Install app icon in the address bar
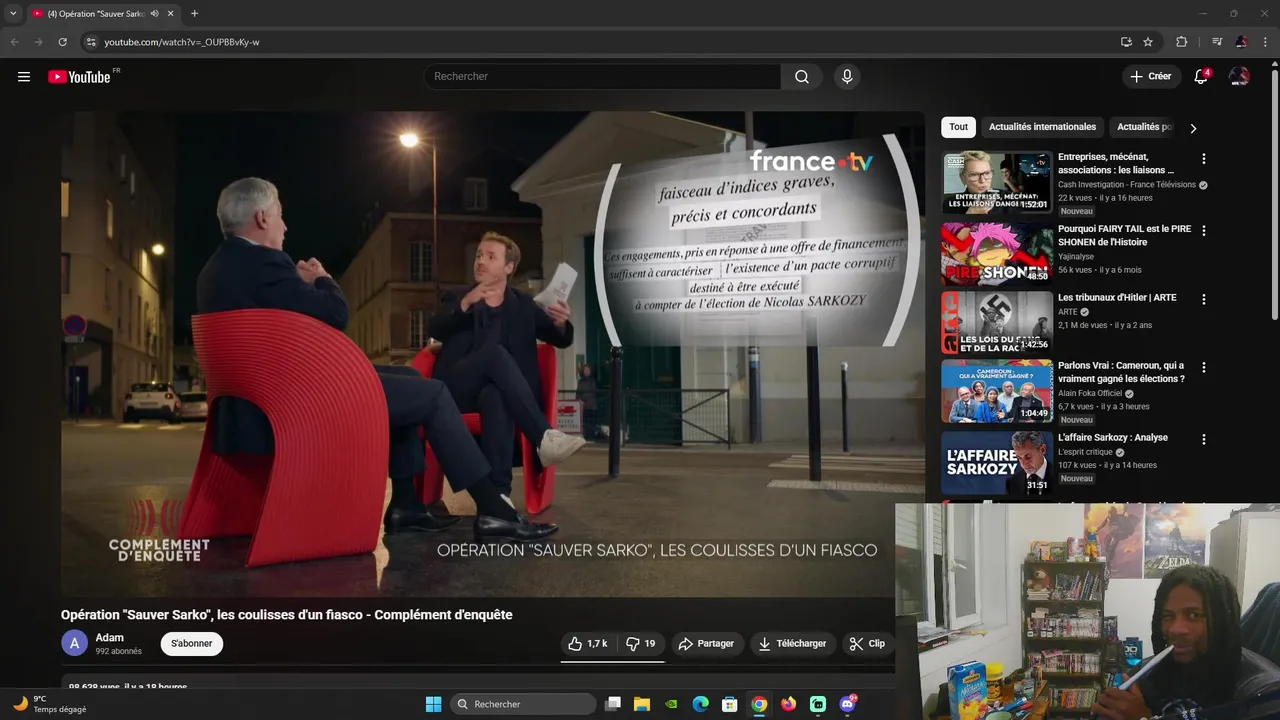The height and width of the screenshot is (720, 1280). point(1126,42)
